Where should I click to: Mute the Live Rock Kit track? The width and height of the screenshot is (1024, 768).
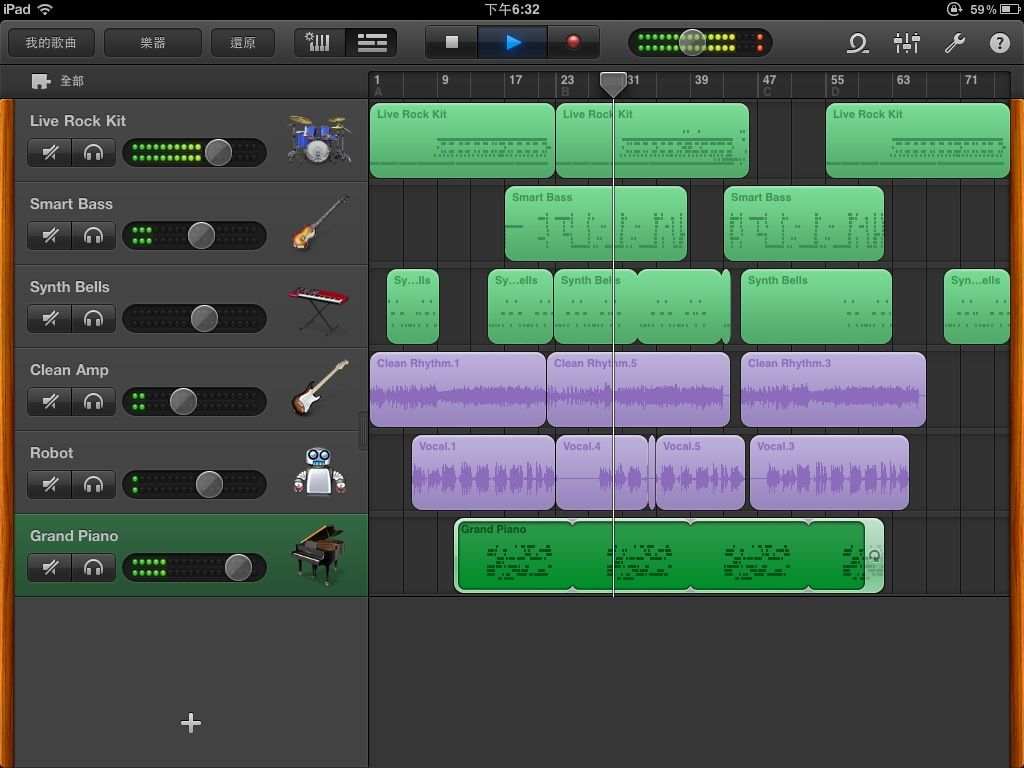coord(50,153)
